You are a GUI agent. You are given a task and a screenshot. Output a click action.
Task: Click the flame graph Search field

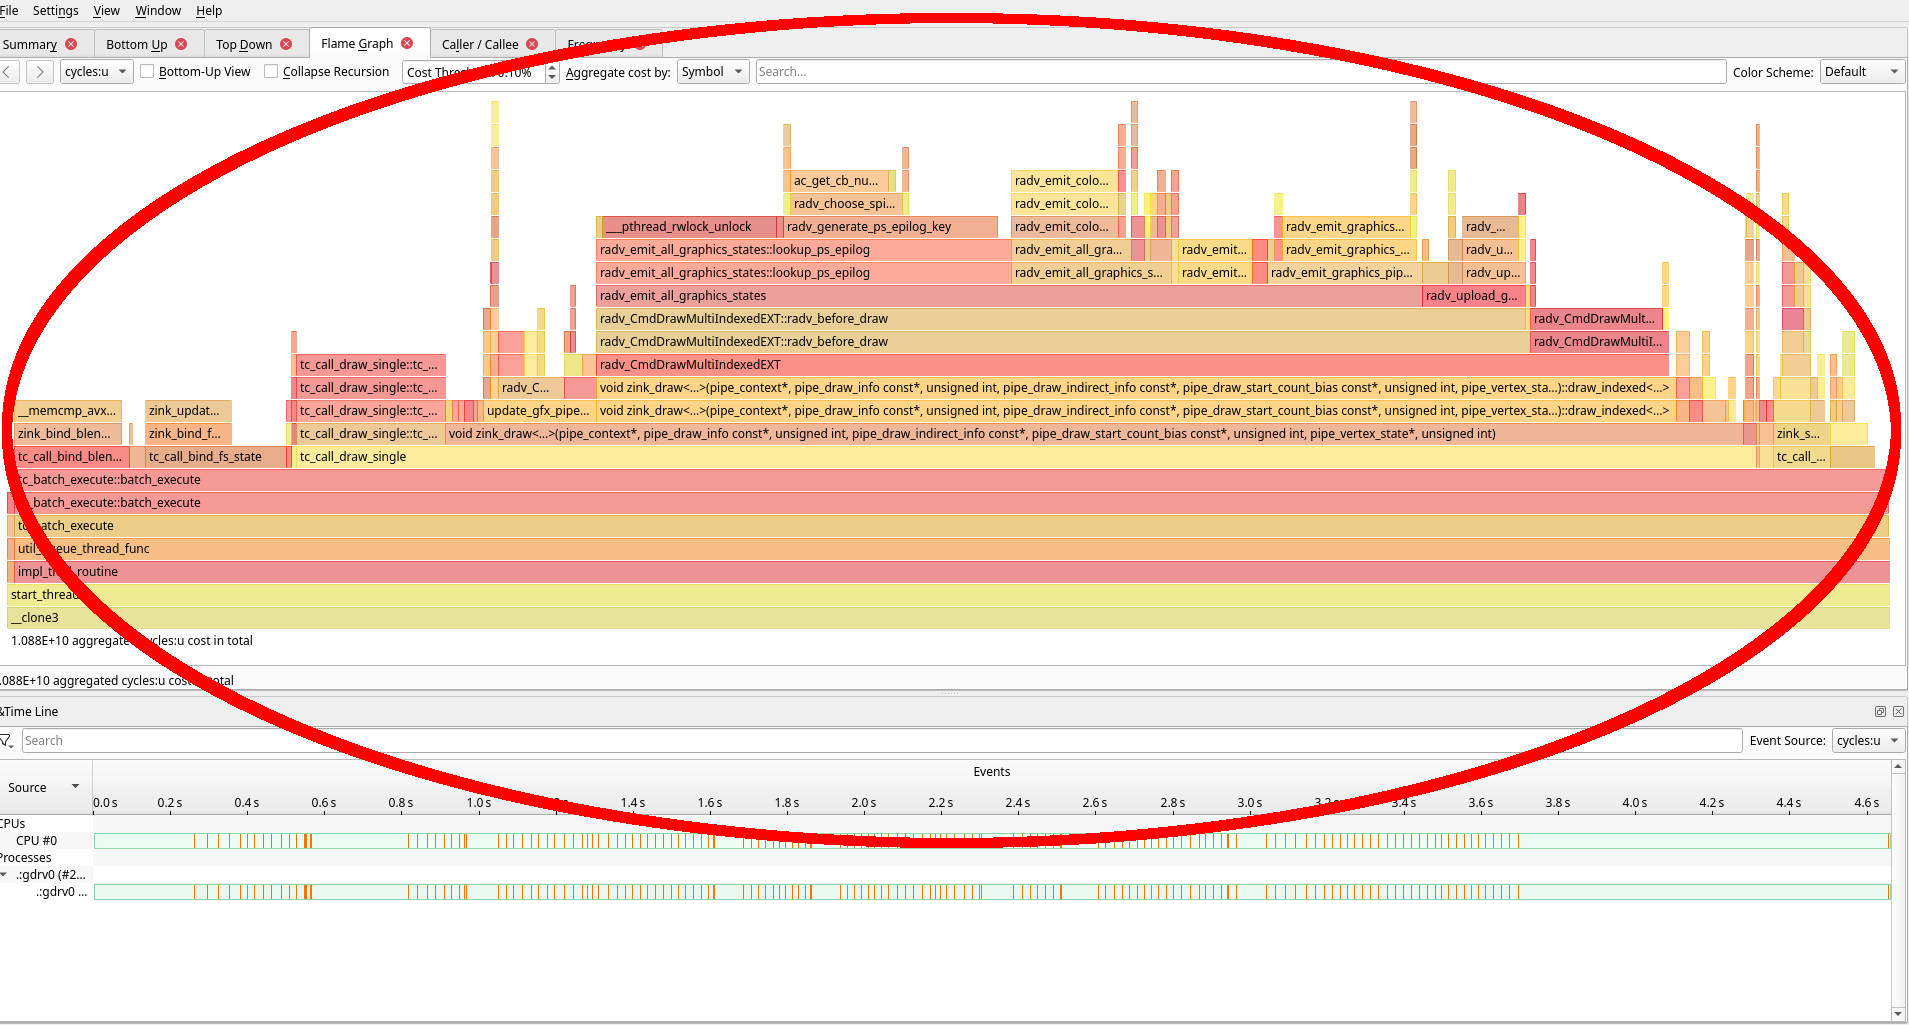[1240, 72]
